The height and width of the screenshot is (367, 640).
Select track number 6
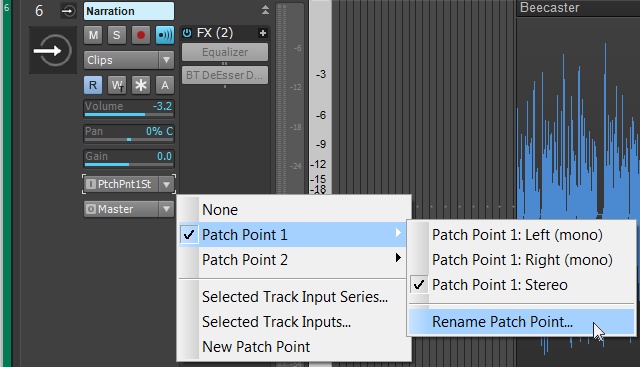(x=39, y=11)
